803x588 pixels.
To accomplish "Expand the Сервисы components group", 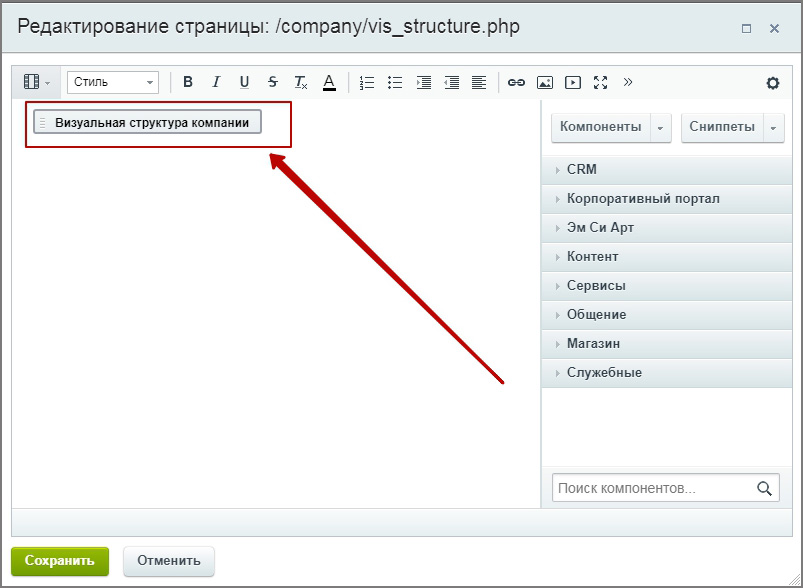I will point(596,286).
